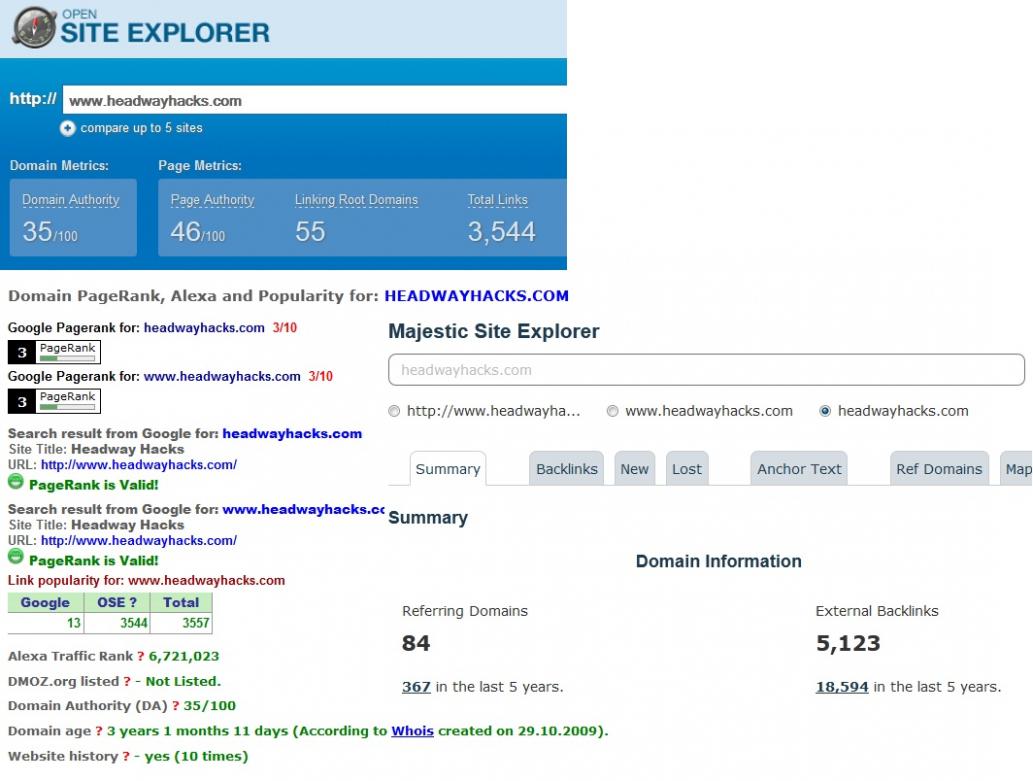
Task: Click the plus icon beside compare sites
Action: 67,128
